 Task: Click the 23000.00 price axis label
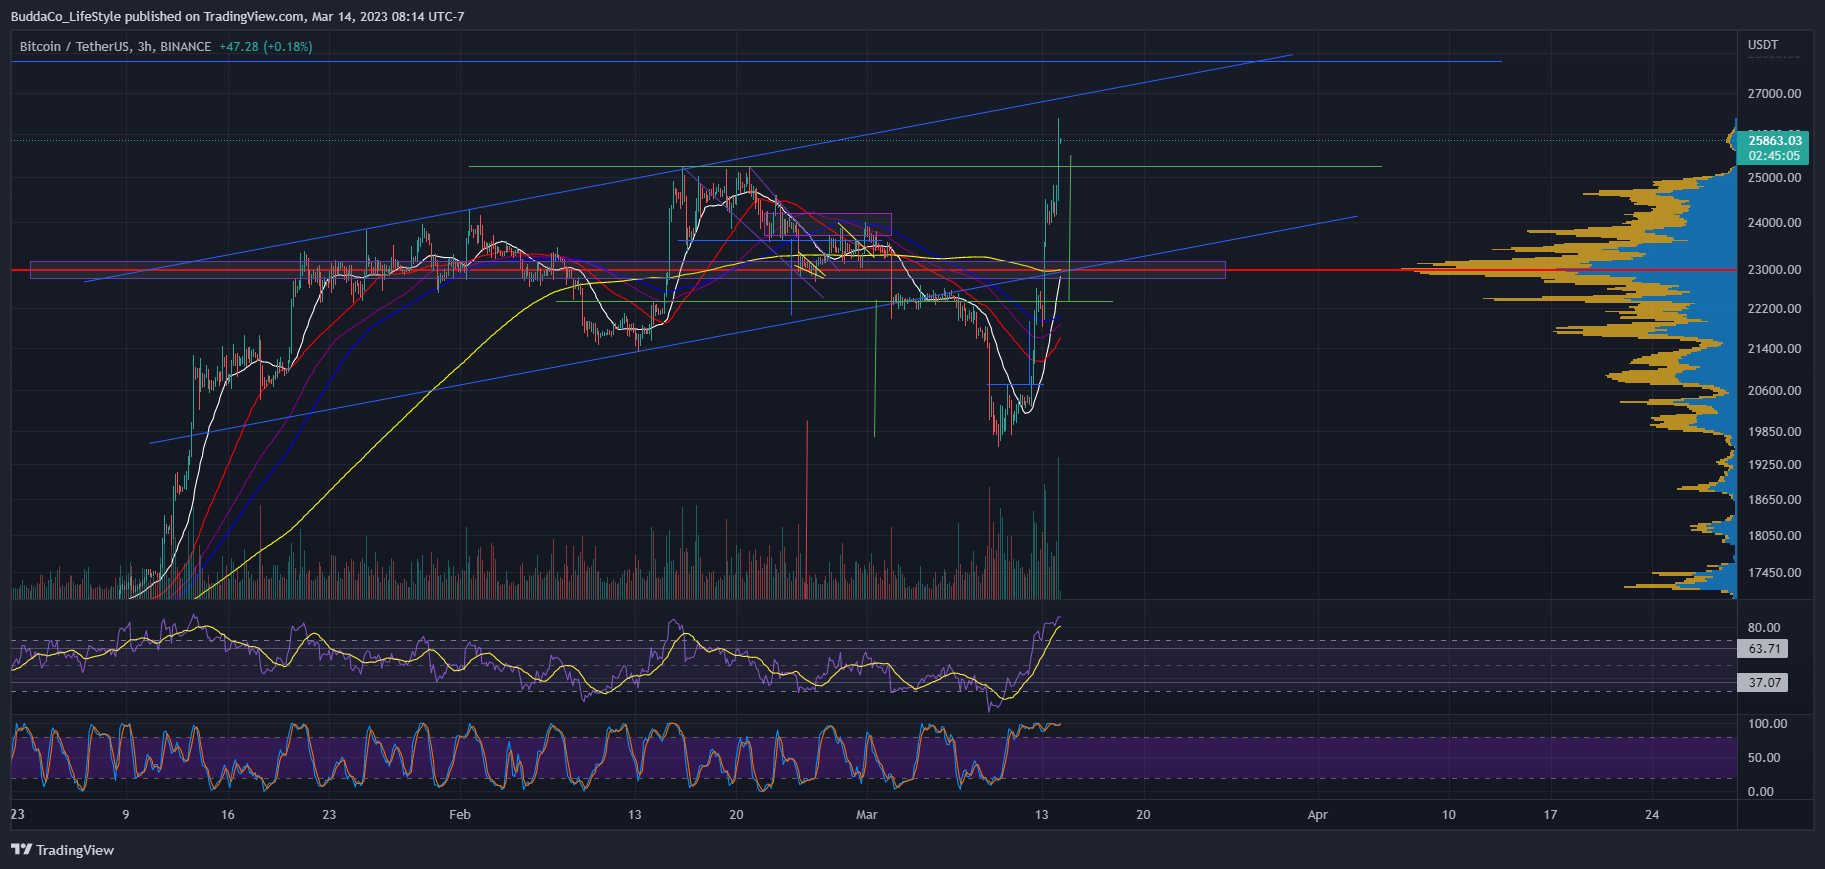[x=1774, y=270]
